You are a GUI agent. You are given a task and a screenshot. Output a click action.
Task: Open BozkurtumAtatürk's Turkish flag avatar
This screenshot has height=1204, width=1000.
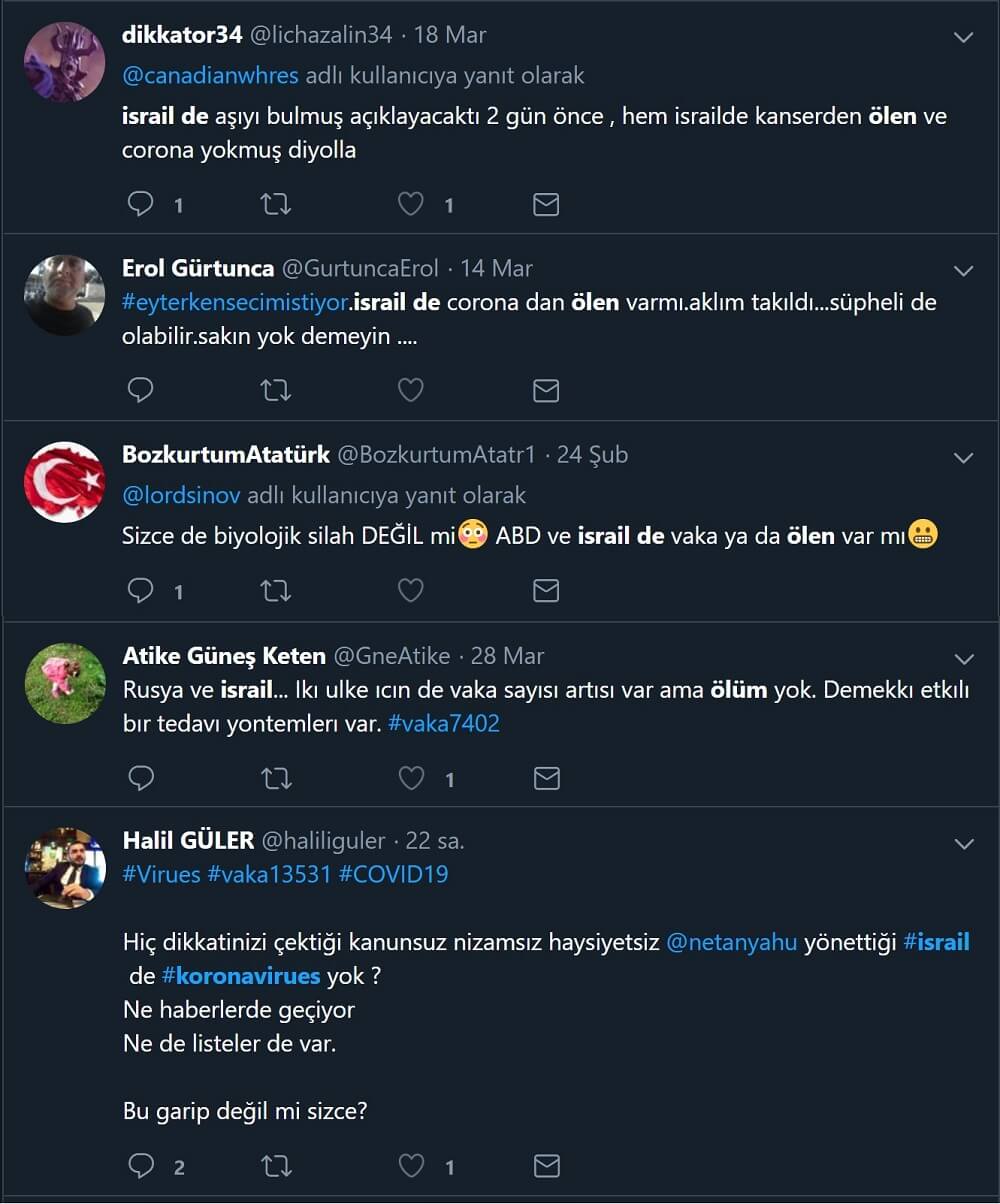coord(65,482)
